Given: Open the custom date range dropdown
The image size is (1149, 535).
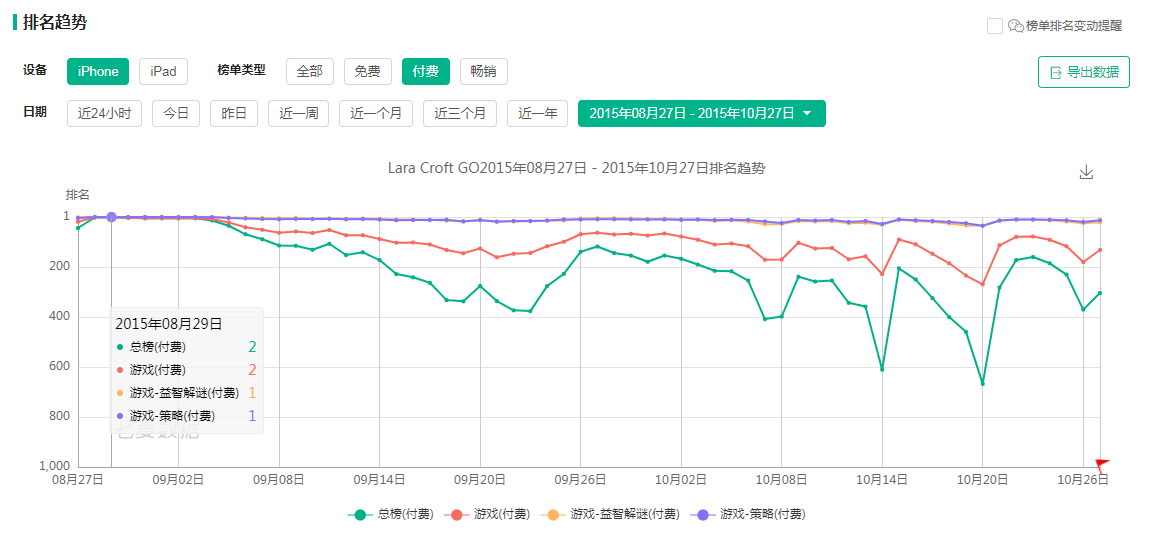Looking at the screenshot, I should click(701, 114).
